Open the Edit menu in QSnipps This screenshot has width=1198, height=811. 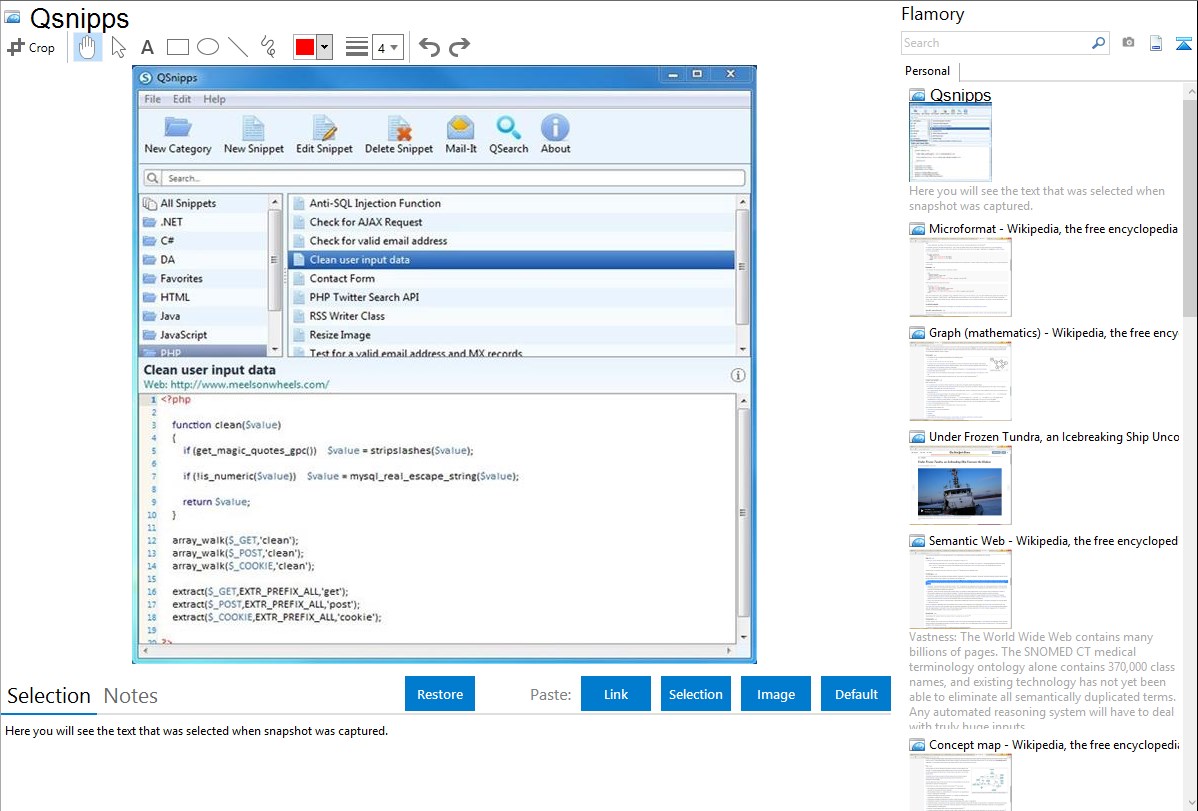tap(182, 99)
